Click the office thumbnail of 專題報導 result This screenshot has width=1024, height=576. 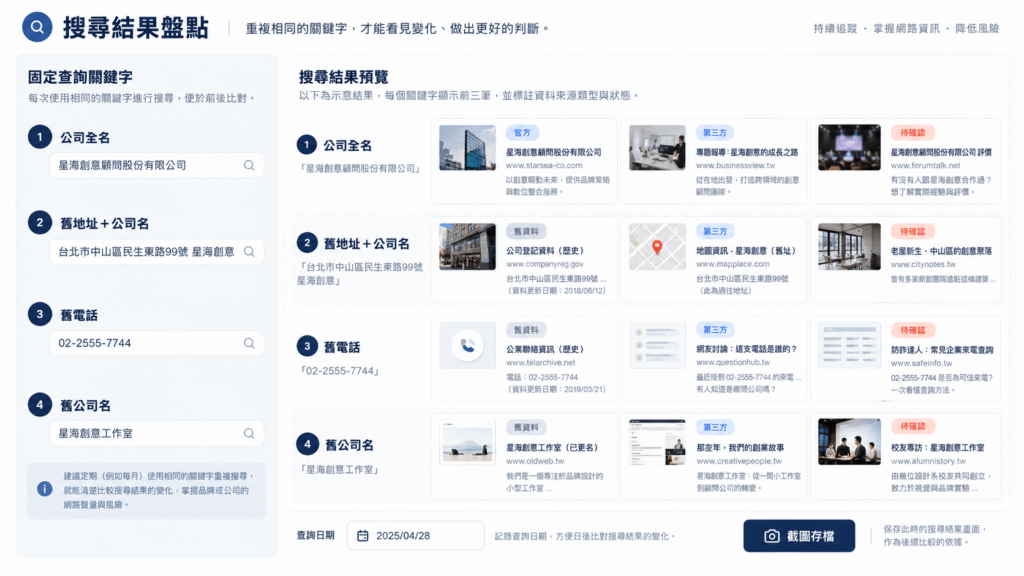pos(657,148)
